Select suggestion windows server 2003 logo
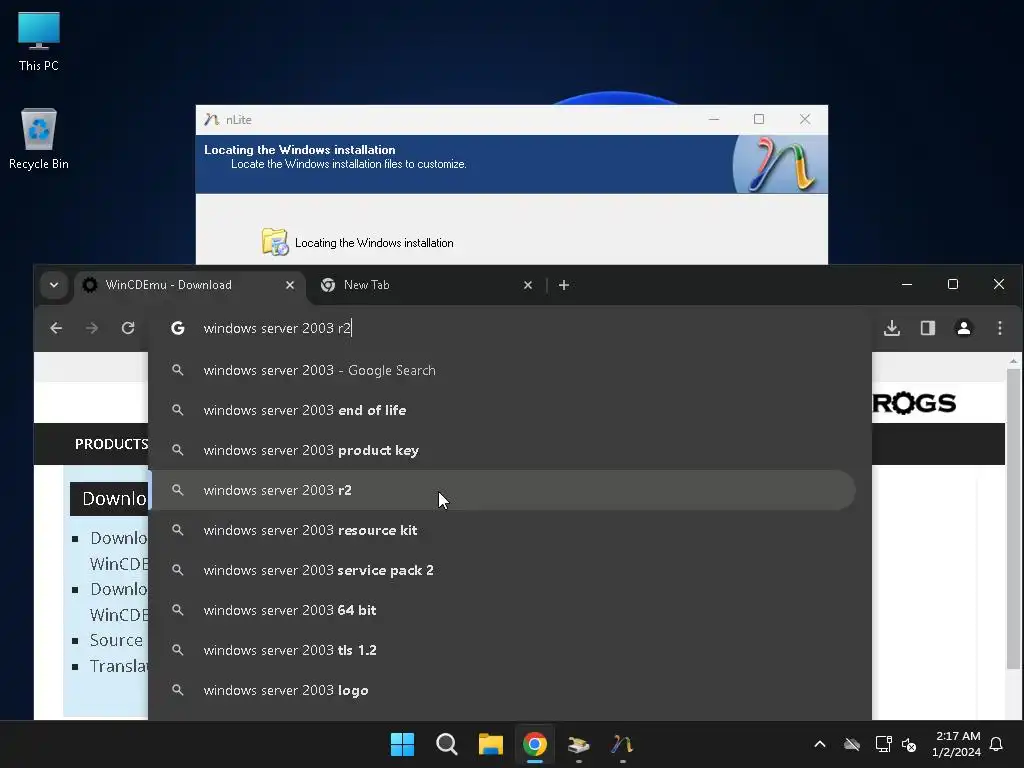Viewport: 1024px width, 768px height. point(502,690)
